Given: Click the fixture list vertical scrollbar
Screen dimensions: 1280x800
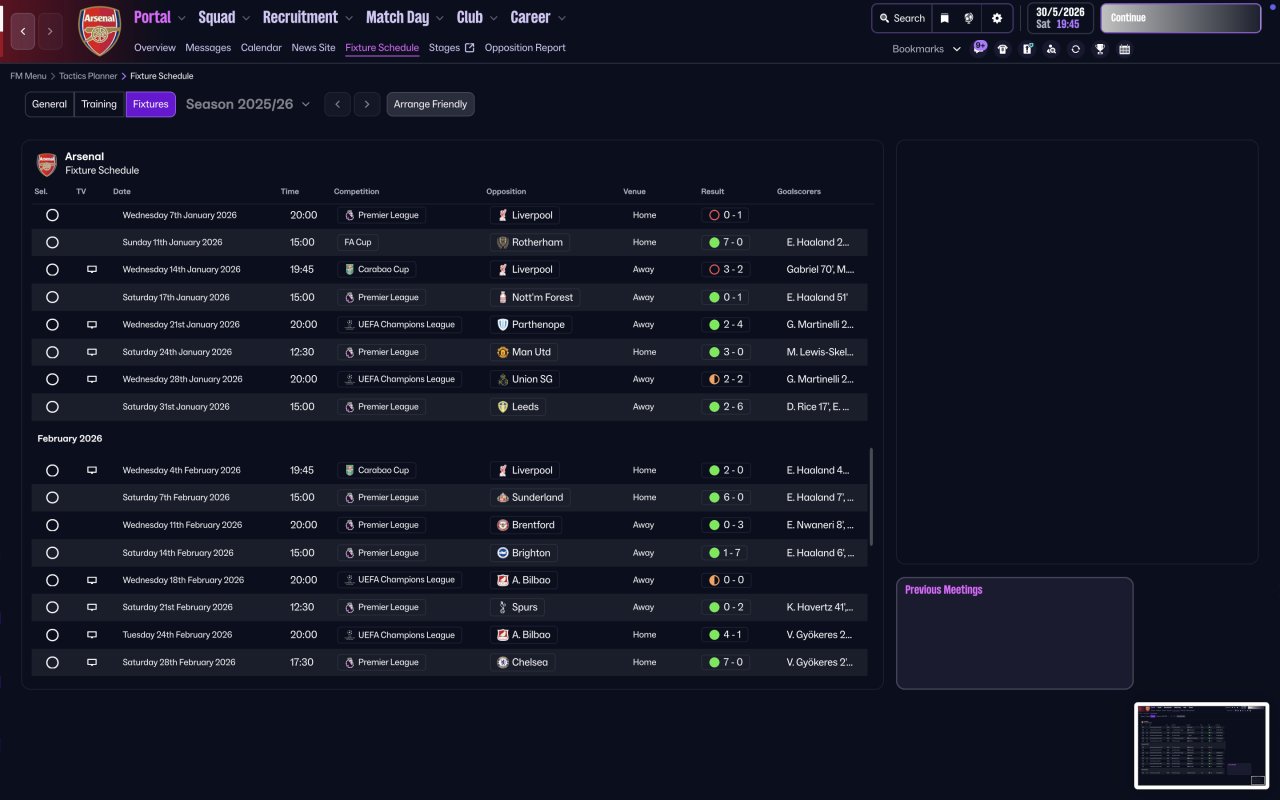Looking at the screenshot, I should [x=872, y=497].
